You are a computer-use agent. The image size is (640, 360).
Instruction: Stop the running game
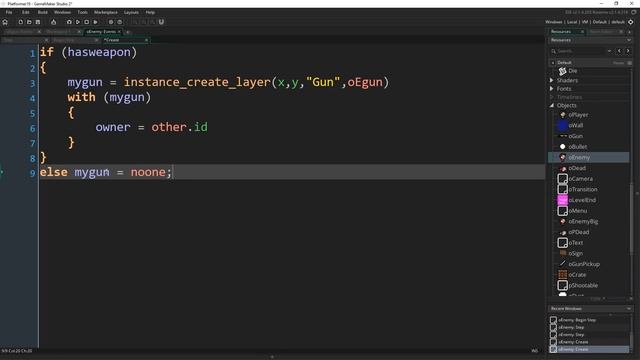(x=87, y=22)
